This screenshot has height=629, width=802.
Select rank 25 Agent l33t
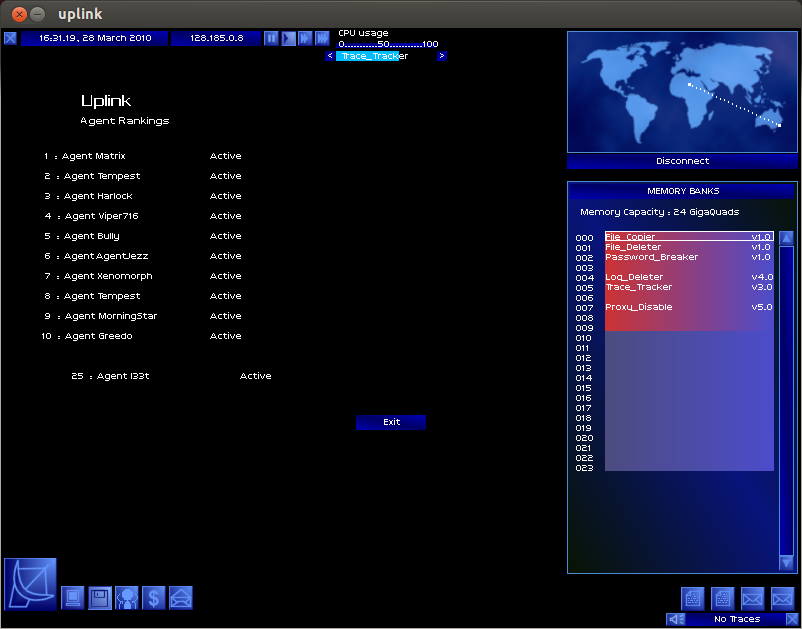tap(110, 376)
